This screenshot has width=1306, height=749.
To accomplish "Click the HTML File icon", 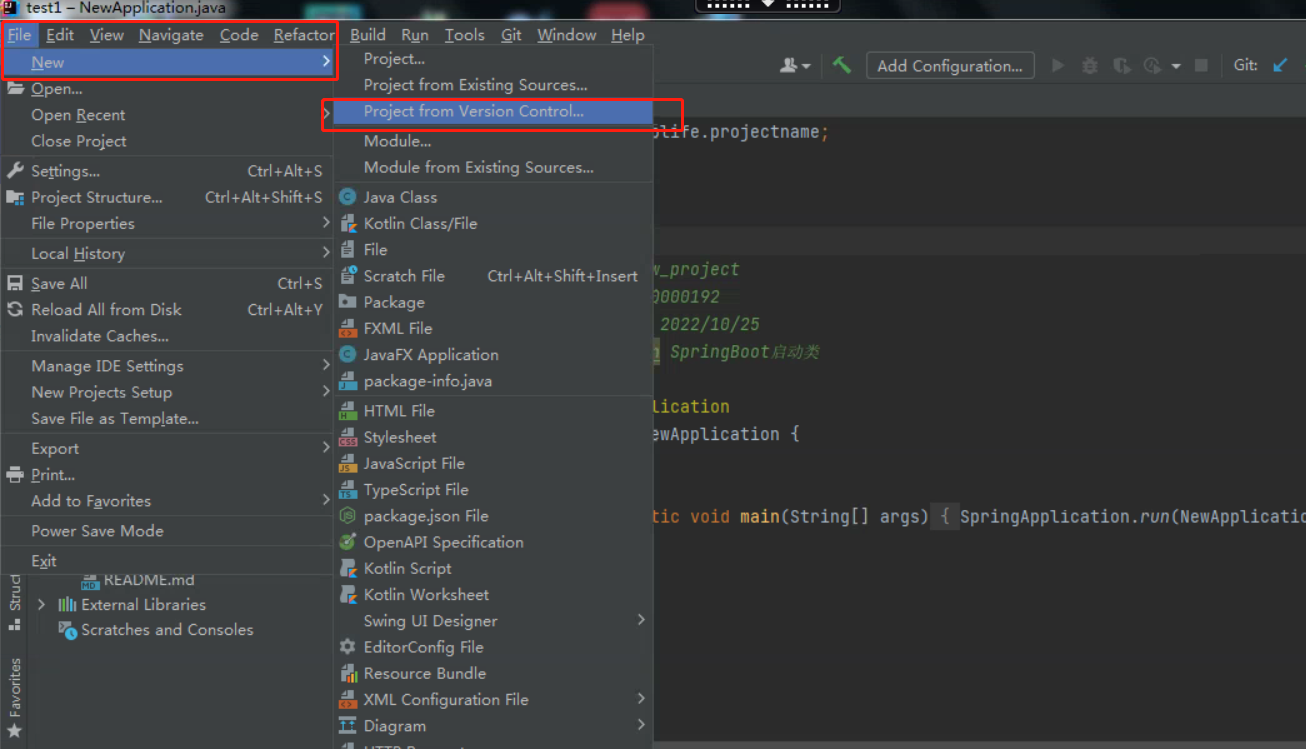I will 347,411.
